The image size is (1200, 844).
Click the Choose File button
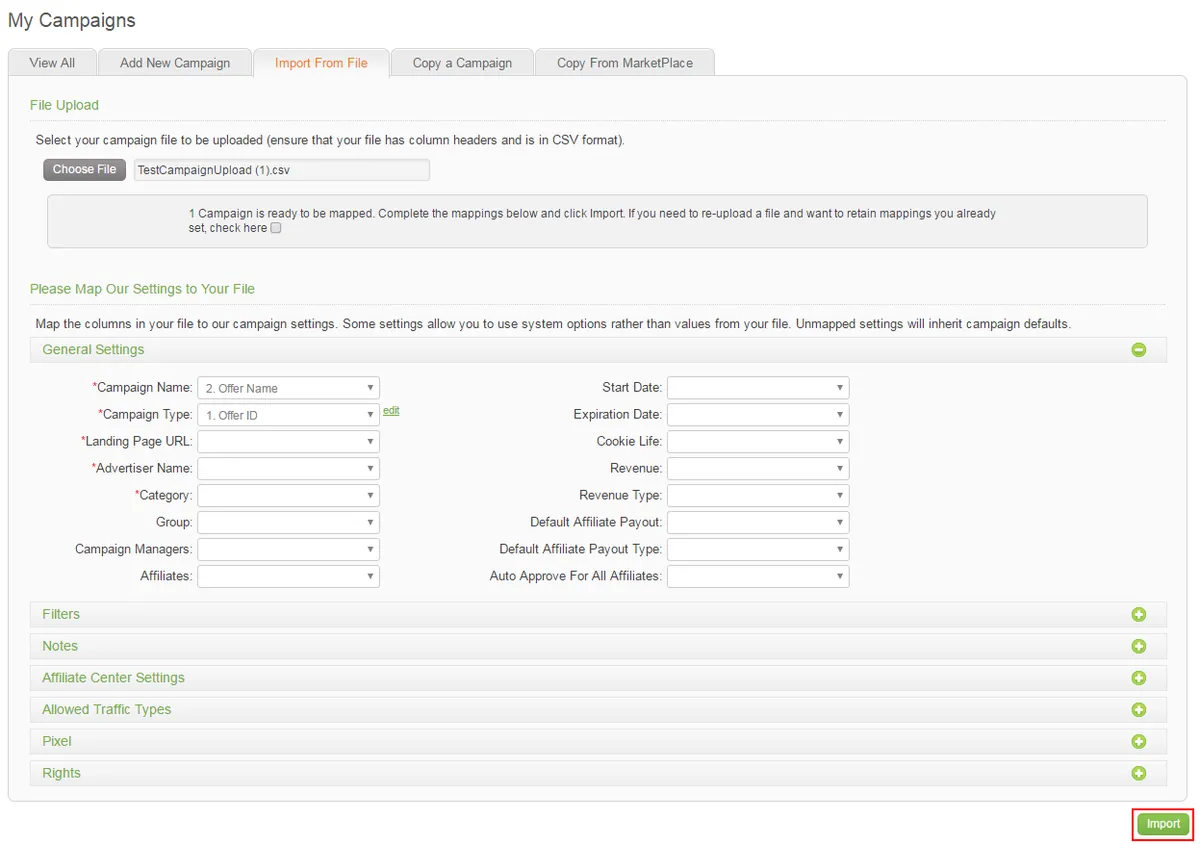coord(85,170)
